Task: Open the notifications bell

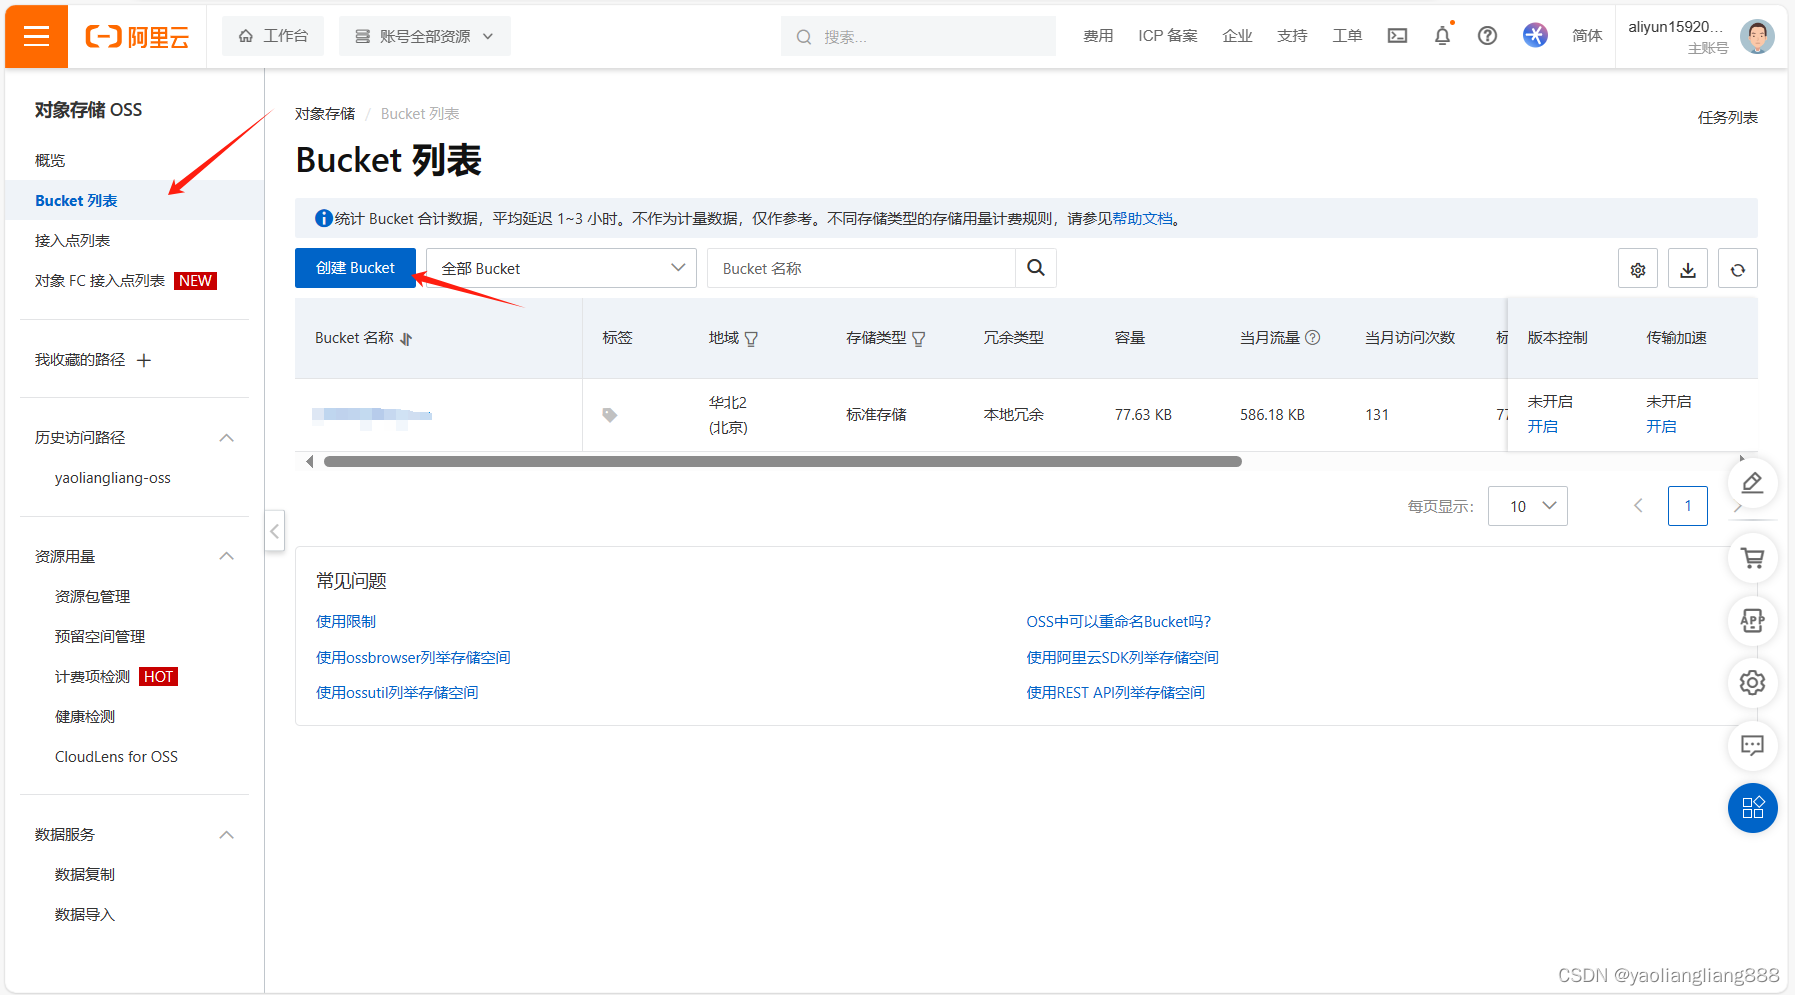Action: pos(1442,36)
